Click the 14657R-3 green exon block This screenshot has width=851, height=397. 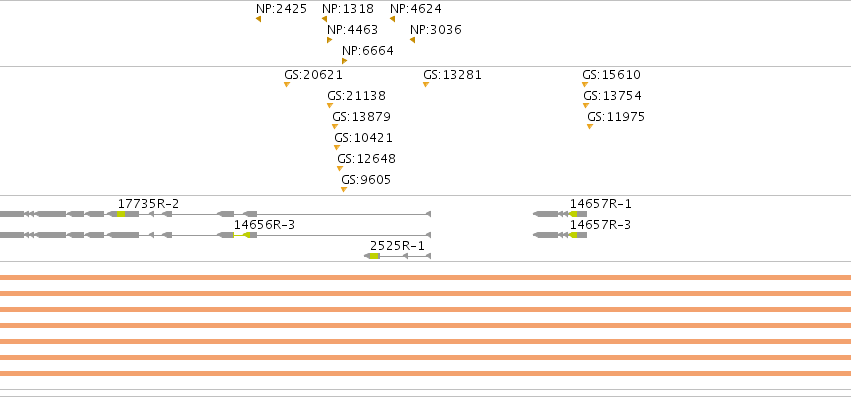[x=573, y=235]
